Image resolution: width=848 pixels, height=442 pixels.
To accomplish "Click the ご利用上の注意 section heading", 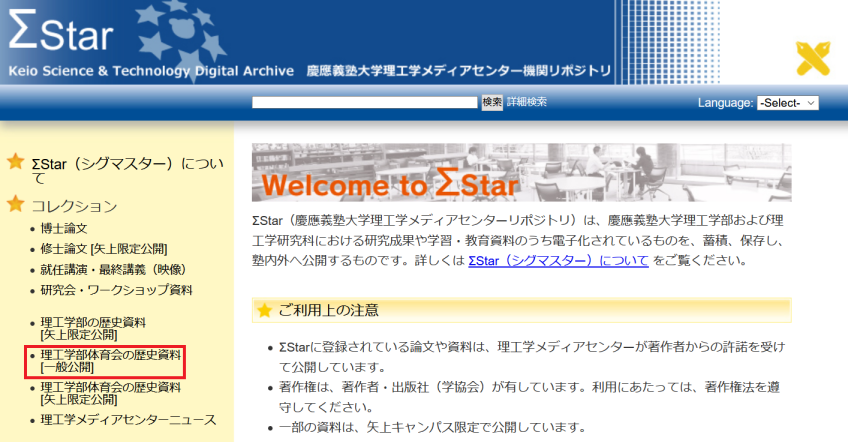I will click(328, 311).
